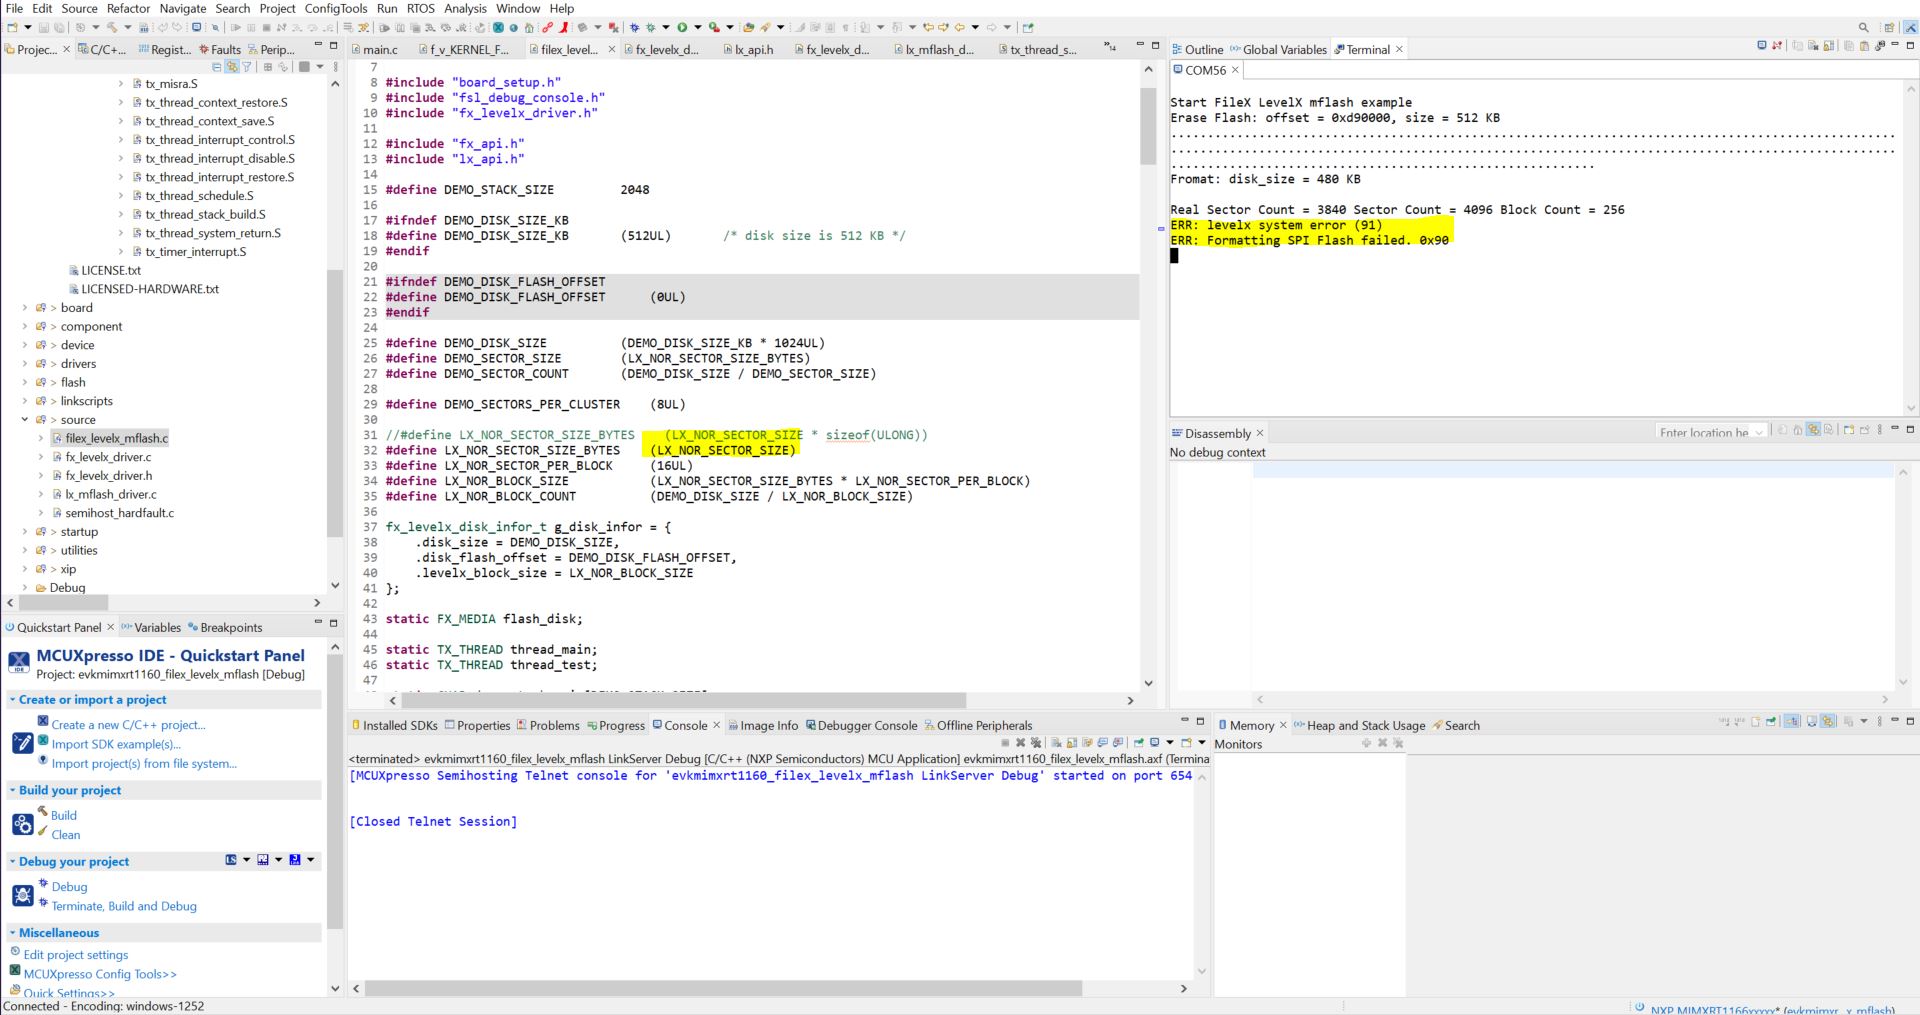The image size is (1920, 1015).
Task: Click the Build hammer icon in the toolbar
Action: [x=111, y=28]
